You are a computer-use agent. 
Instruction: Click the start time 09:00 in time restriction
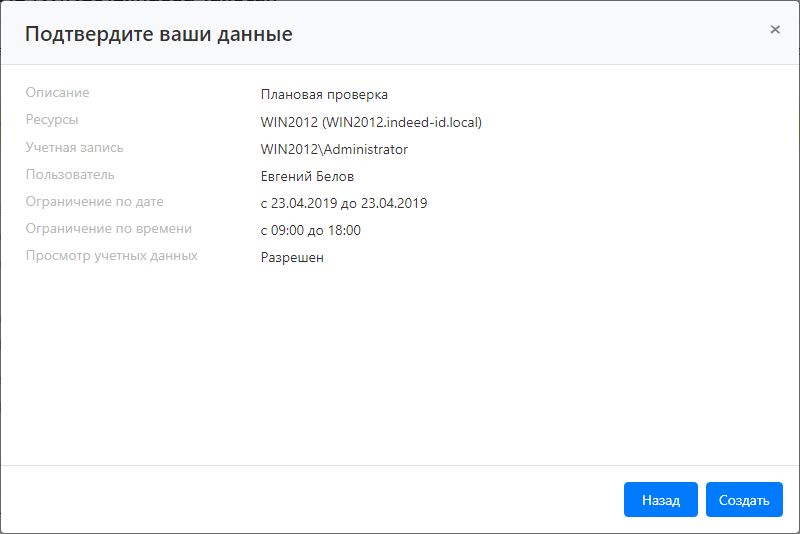pyautogui.click(x=287, y=231)
